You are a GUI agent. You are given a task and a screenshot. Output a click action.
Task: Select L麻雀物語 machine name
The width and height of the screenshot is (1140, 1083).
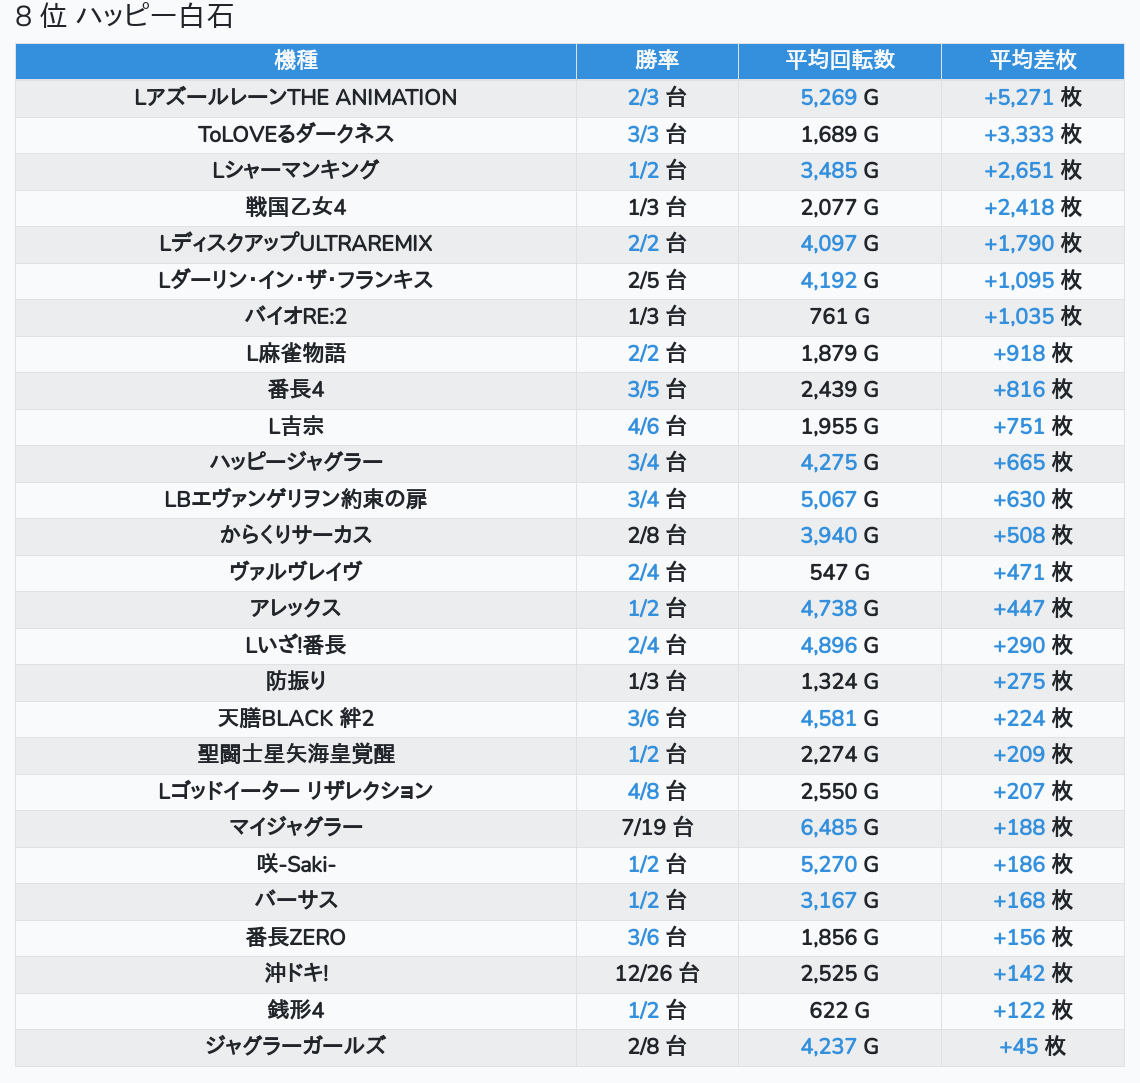click(296, 353)
